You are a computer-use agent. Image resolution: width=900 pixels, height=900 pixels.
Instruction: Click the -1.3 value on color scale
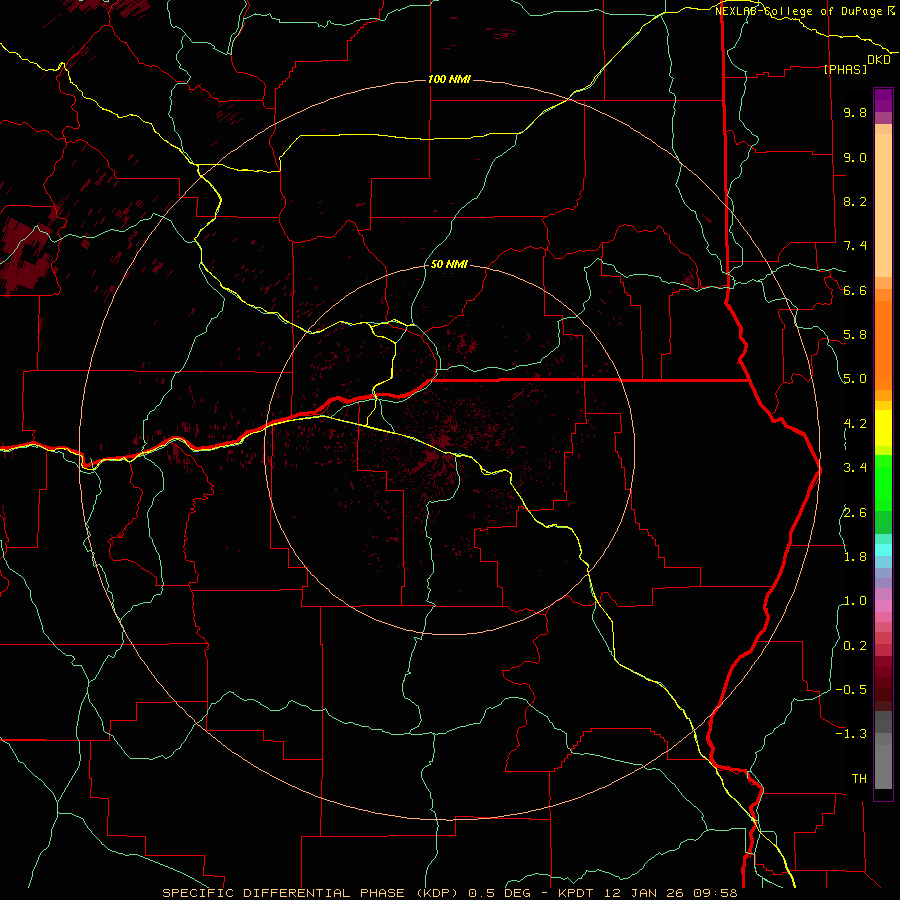pos(851,734)
